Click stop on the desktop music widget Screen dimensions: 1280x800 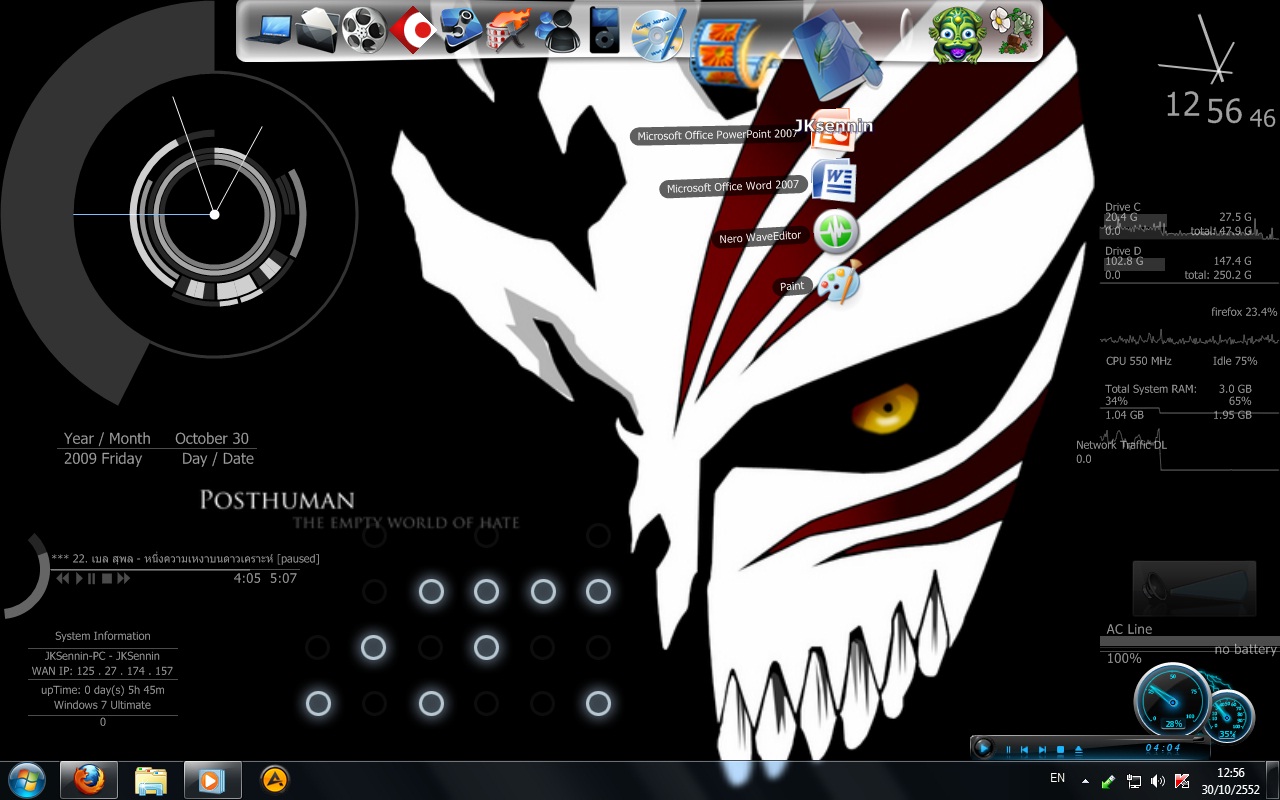coord(107,578)
